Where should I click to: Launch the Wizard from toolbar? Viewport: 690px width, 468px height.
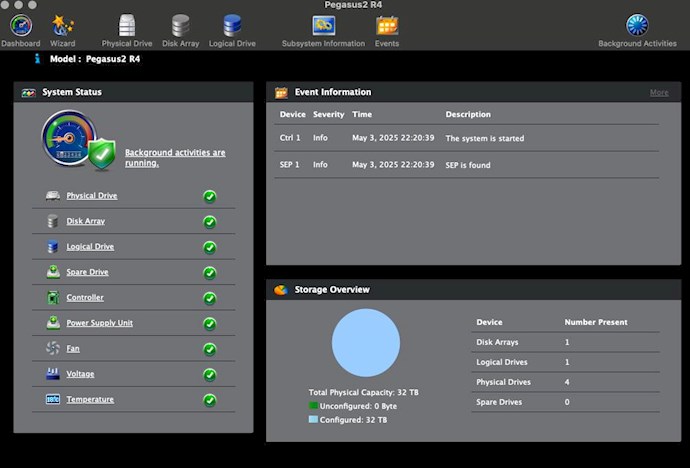62,26
